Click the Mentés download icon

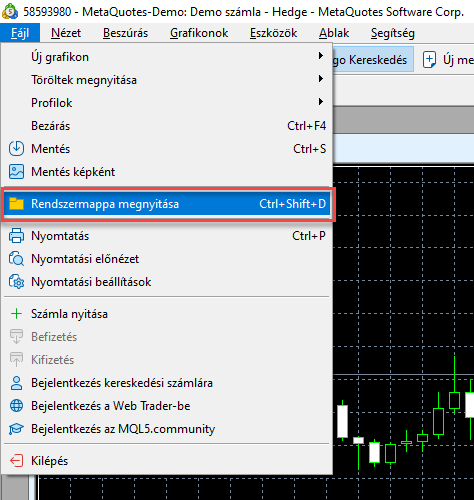[16, 149]
